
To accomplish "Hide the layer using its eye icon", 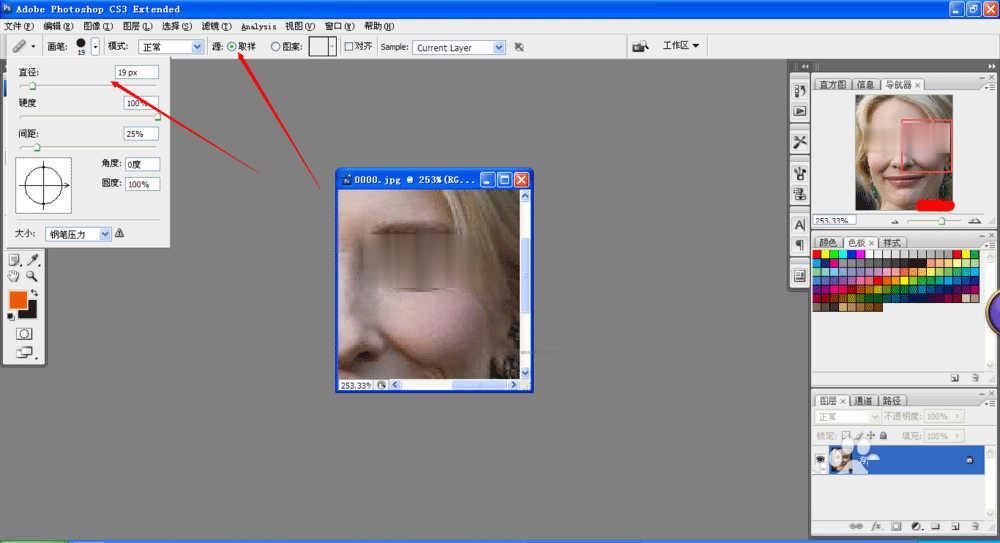I will tap(821, 459).
